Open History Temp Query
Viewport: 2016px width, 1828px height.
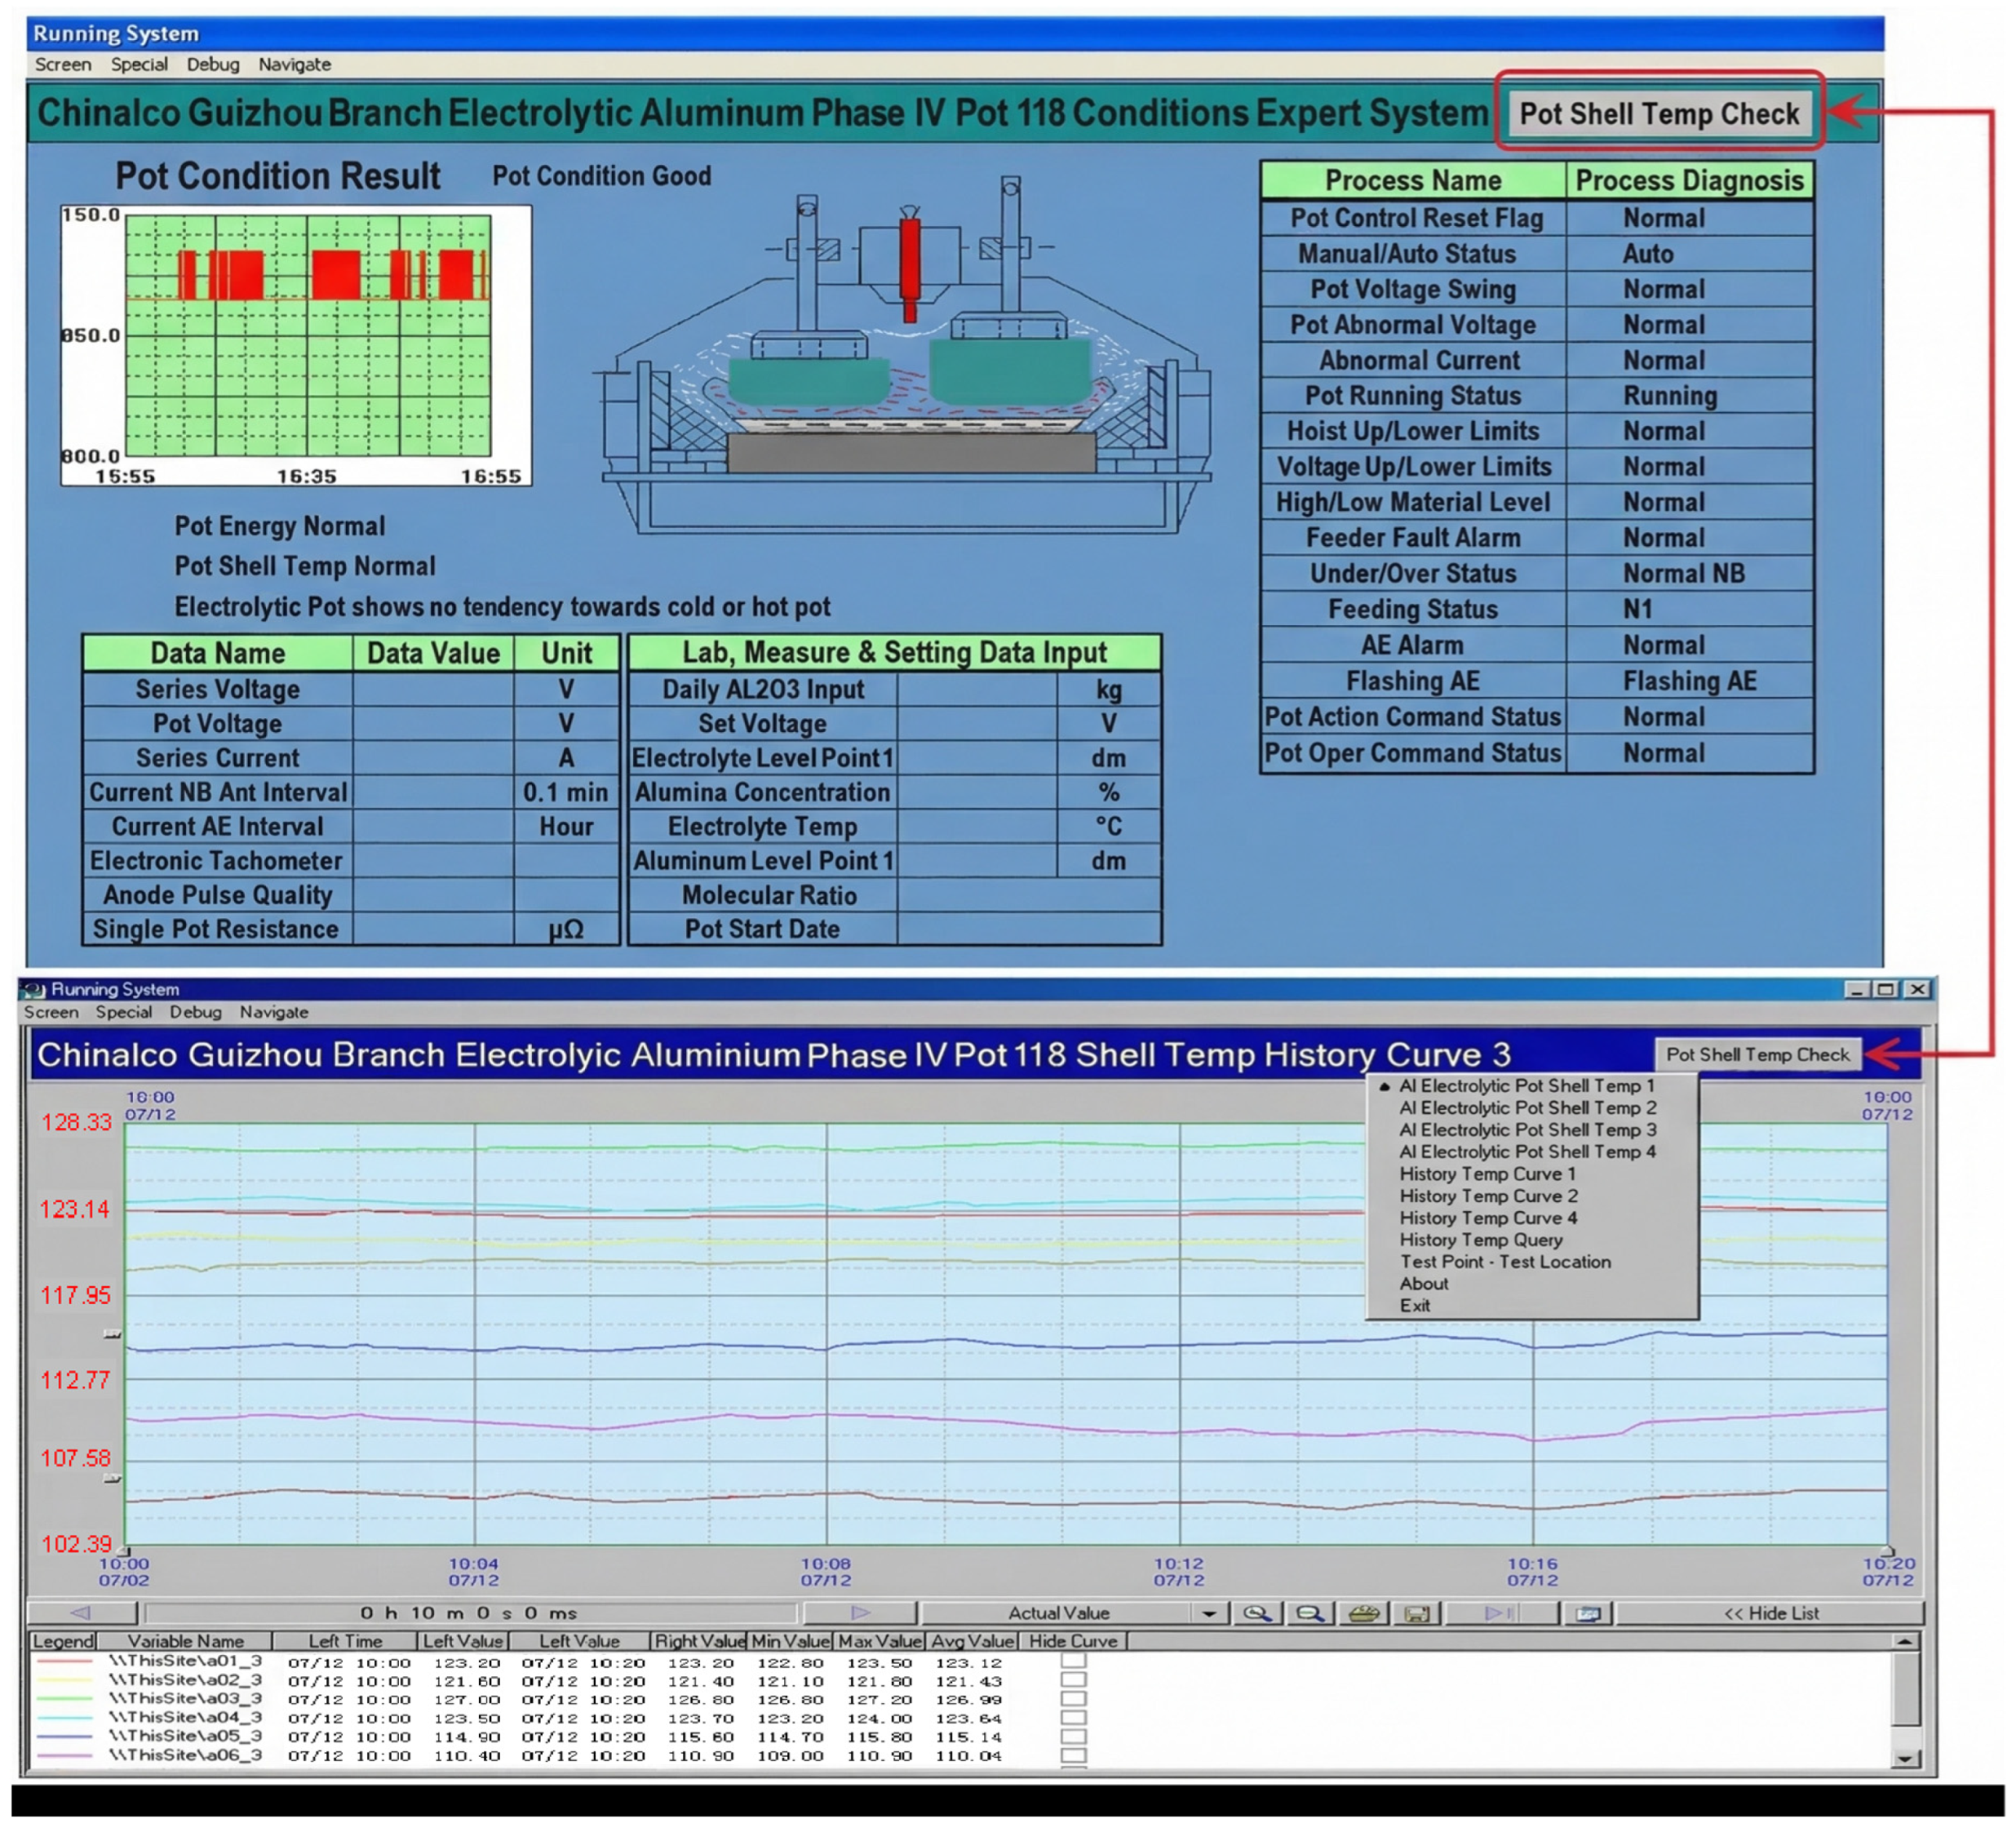click(1481, 1240)
